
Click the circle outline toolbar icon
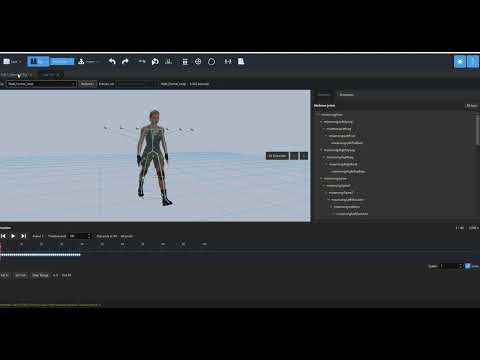click(x=211, y=62)
